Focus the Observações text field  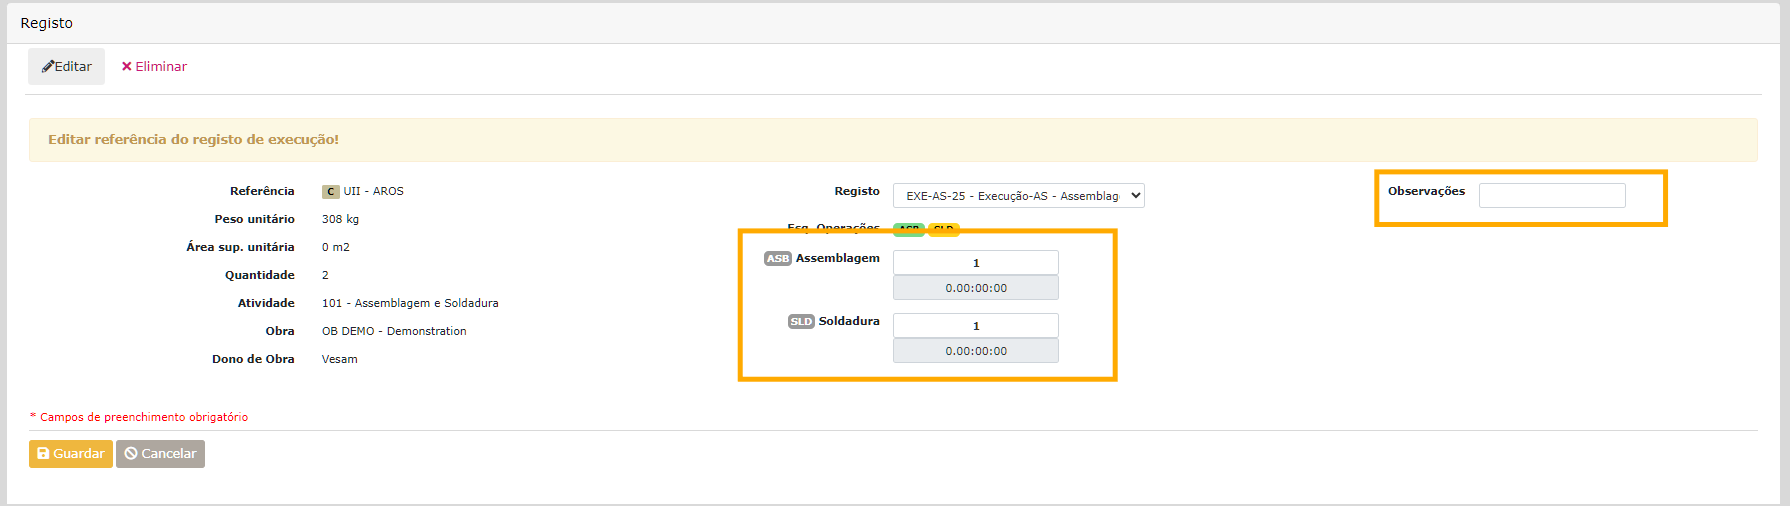[1551, 196]
